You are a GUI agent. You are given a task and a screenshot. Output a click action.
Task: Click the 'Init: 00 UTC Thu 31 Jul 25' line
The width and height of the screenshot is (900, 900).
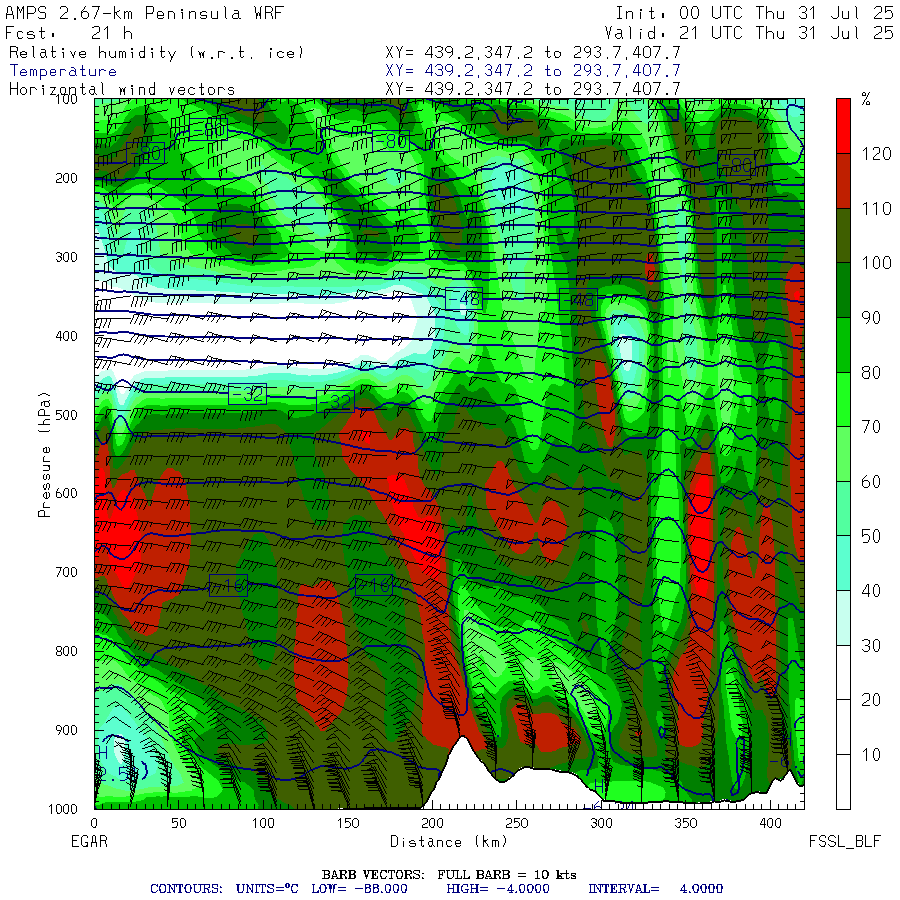click(755, 13)
